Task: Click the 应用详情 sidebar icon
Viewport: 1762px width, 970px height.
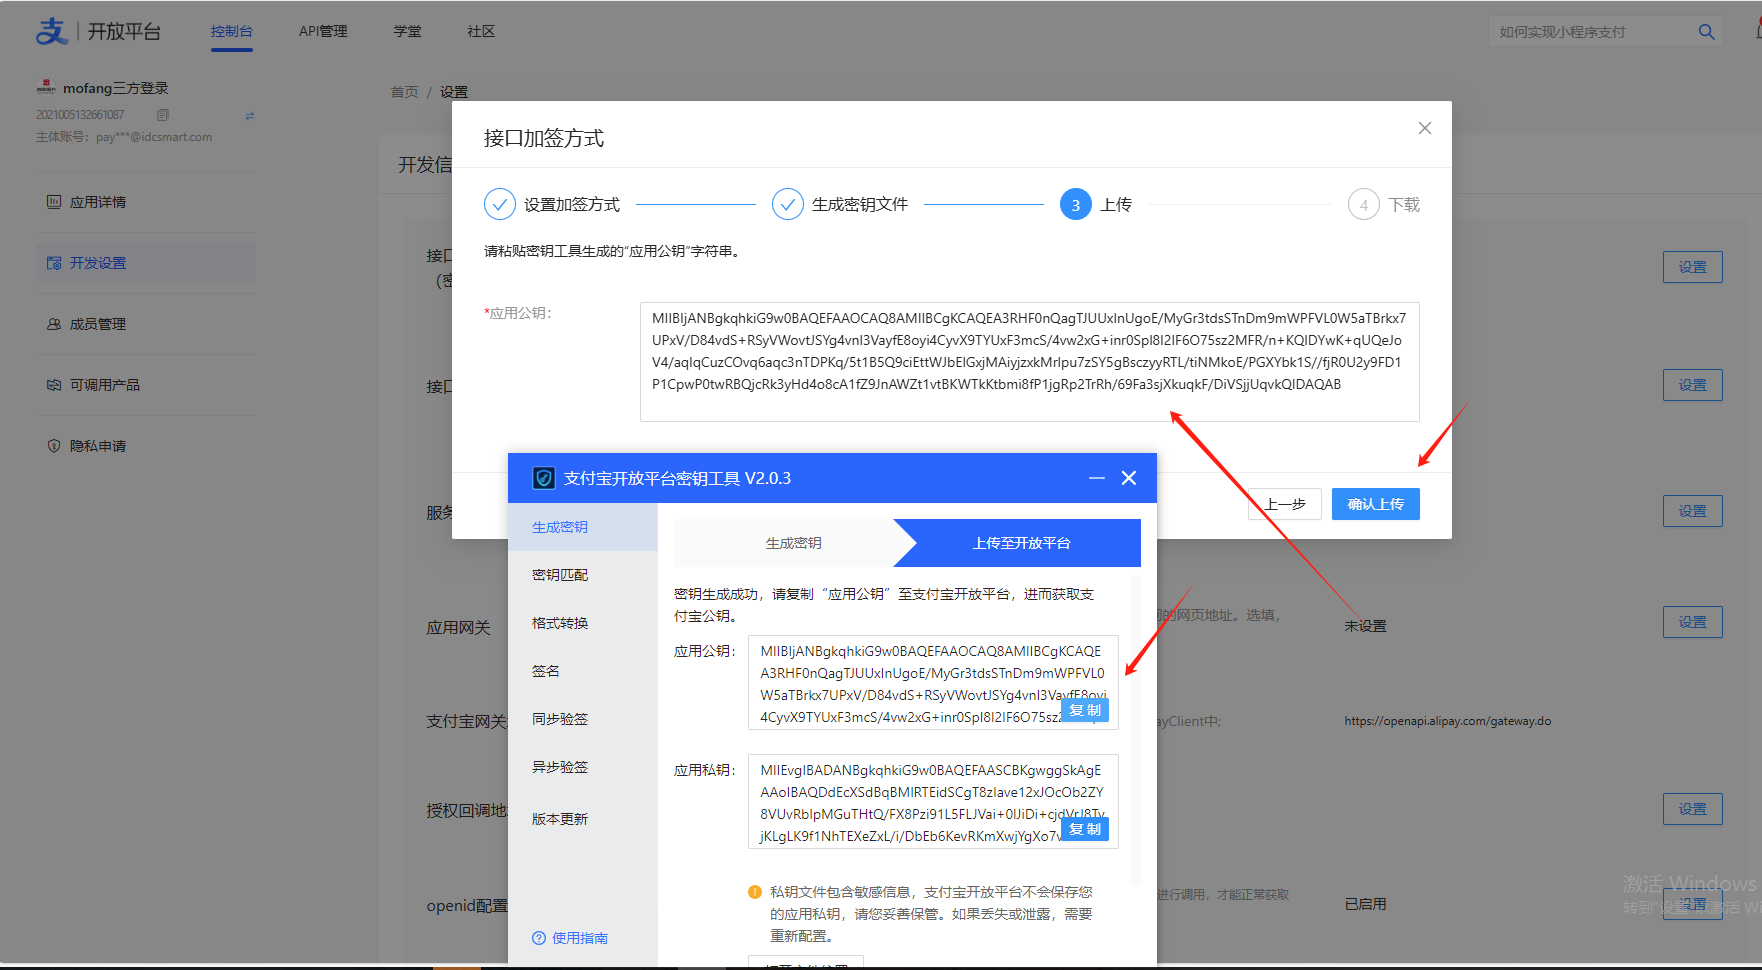Action: 54,202
